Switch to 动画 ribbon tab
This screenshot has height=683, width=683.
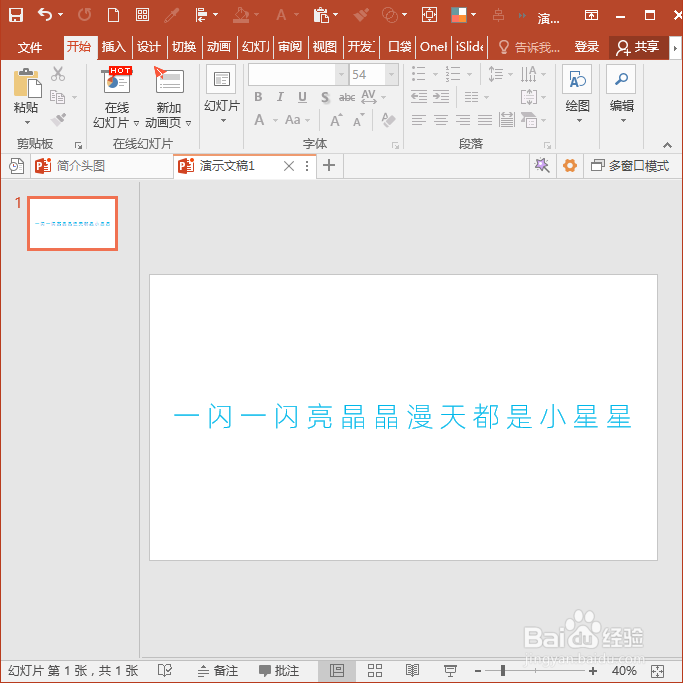(x=219, y=47)
